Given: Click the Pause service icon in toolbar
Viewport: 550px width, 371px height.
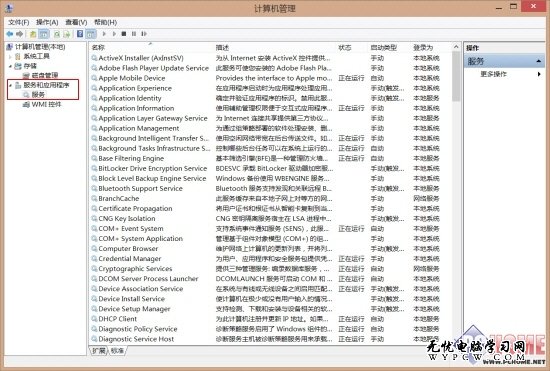Looking at the screenshot, I should tap(134, 34).
